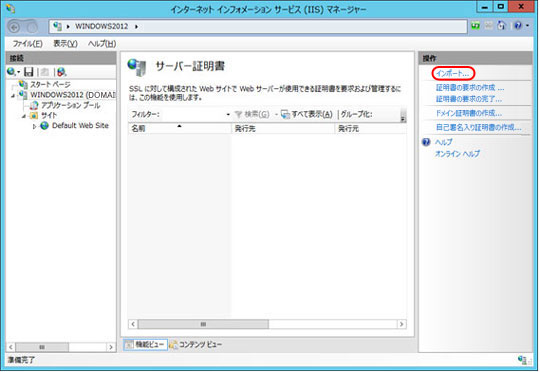Click the connections tree horizontal scrollbar thumb
540x372 pixels.
click(x=42, y=347)
